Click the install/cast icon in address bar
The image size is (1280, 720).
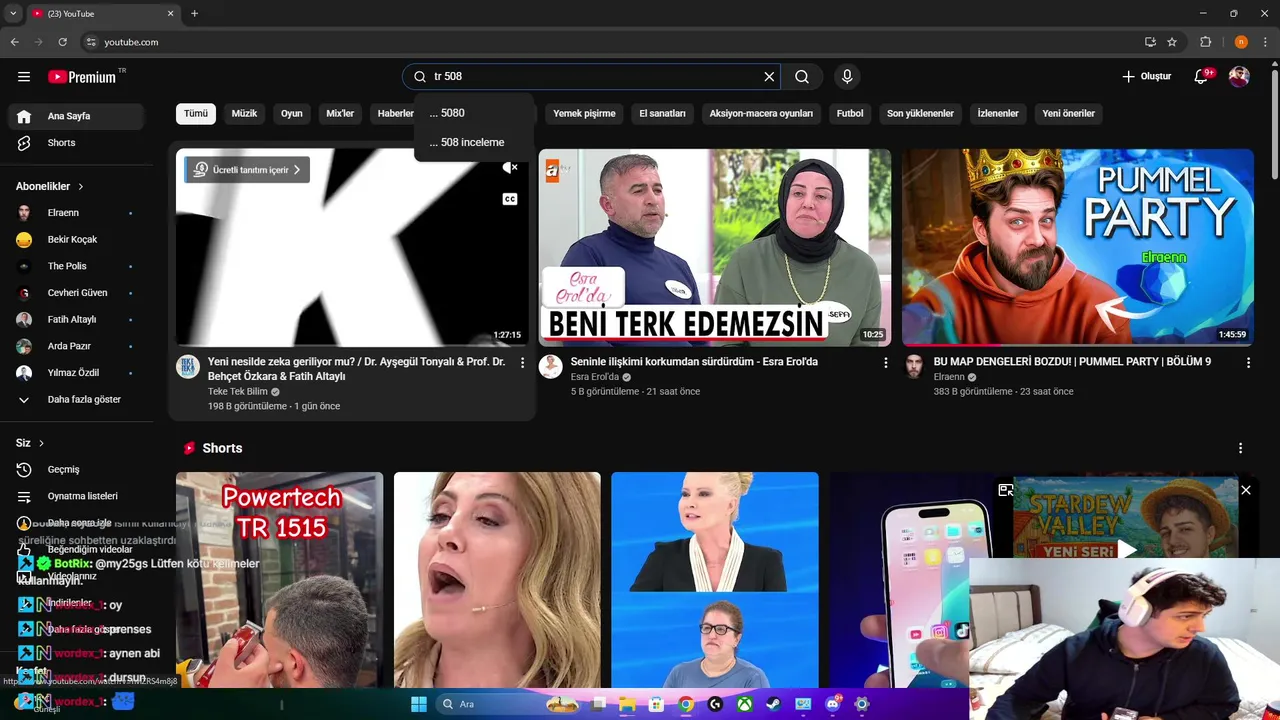[x=1150, y=42]
